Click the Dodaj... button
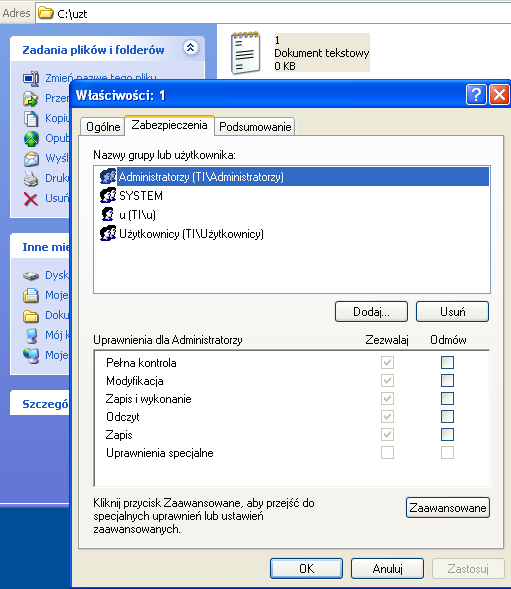 [x=371, y=311]
